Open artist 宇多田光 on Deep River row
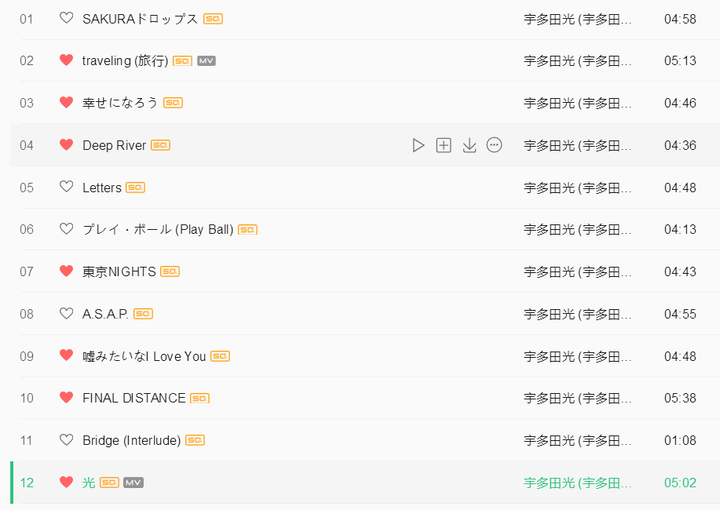Screen dimensions: 720x510 point(578,145)
